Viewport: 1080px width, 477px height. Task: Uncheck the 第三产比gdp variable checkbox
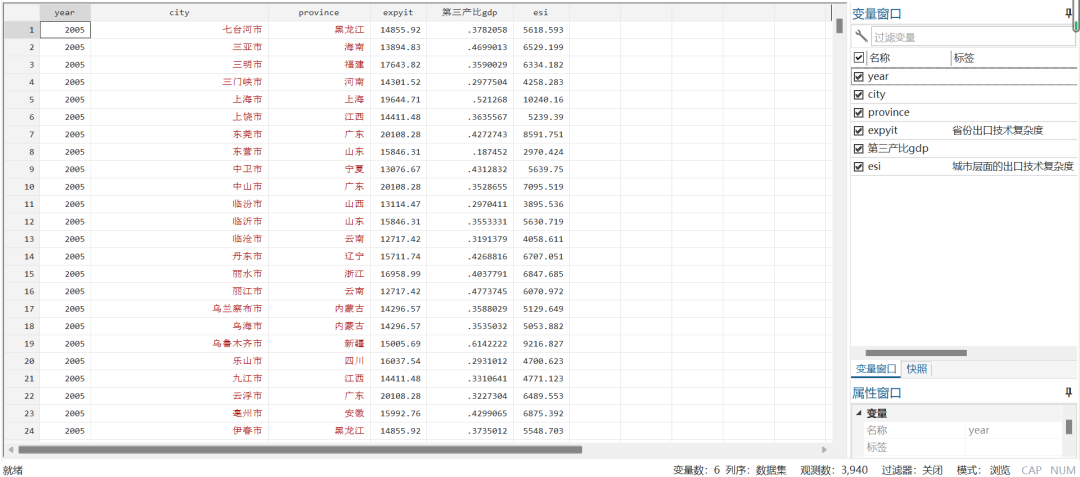tap(858, 148)
